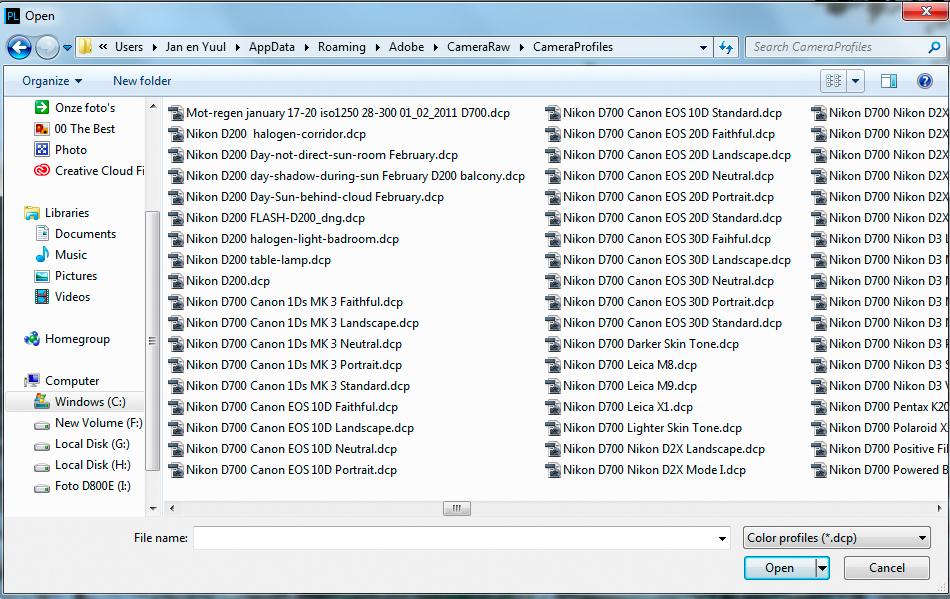Click Adobe in the address breadcrumb

tap(407, 47)
